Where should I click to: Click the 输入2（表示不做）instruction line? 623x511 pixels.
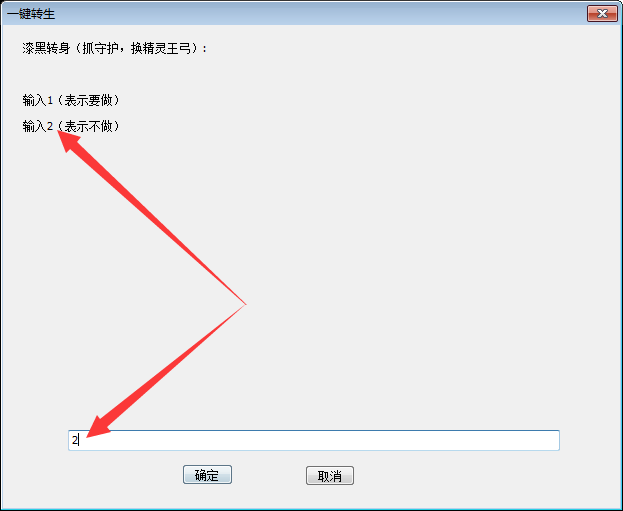71,126
